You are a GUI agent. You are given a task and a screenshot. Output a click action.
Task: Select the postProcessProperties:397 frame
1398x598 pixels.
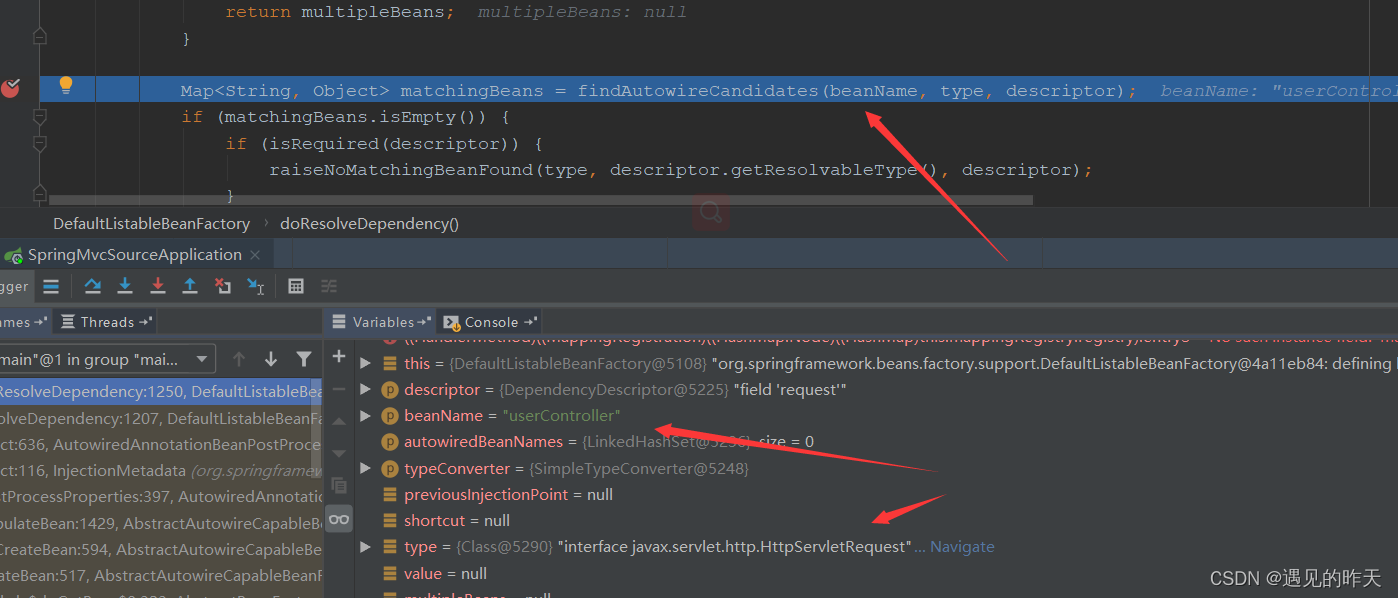tap(161, 496)
